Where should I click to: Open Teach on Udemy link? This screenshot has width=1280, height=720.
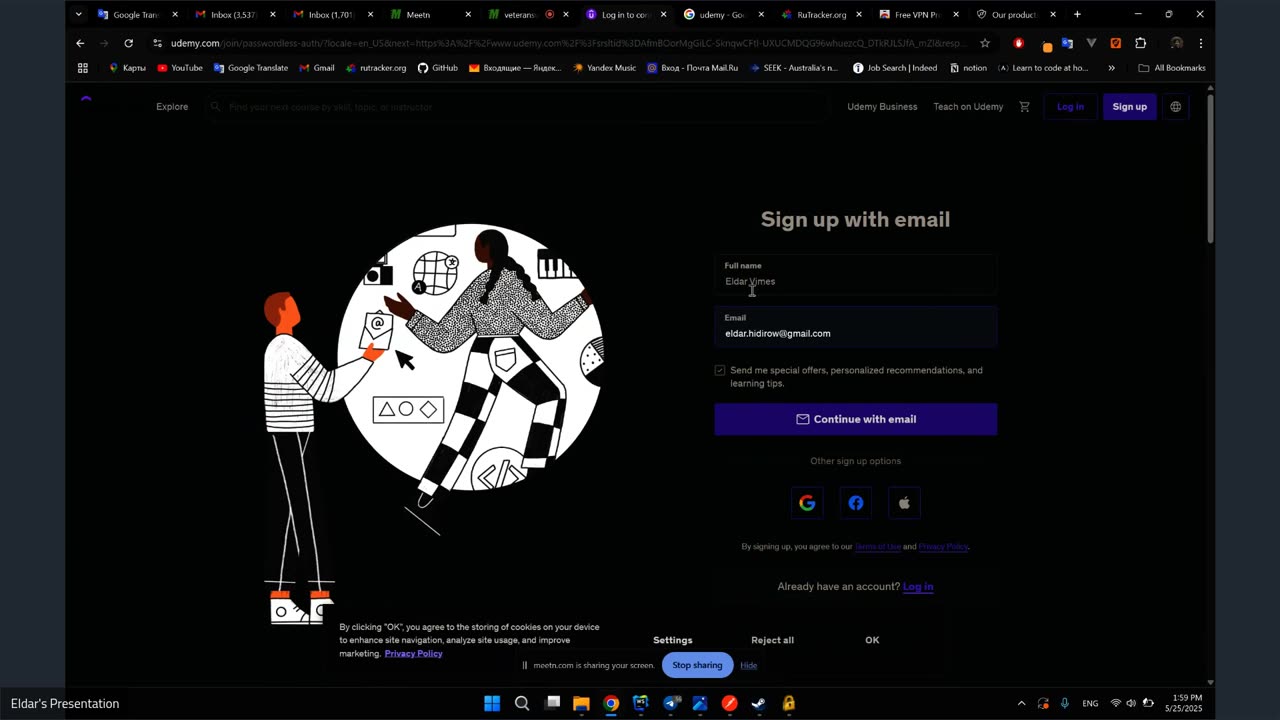[x=968, y=107]
